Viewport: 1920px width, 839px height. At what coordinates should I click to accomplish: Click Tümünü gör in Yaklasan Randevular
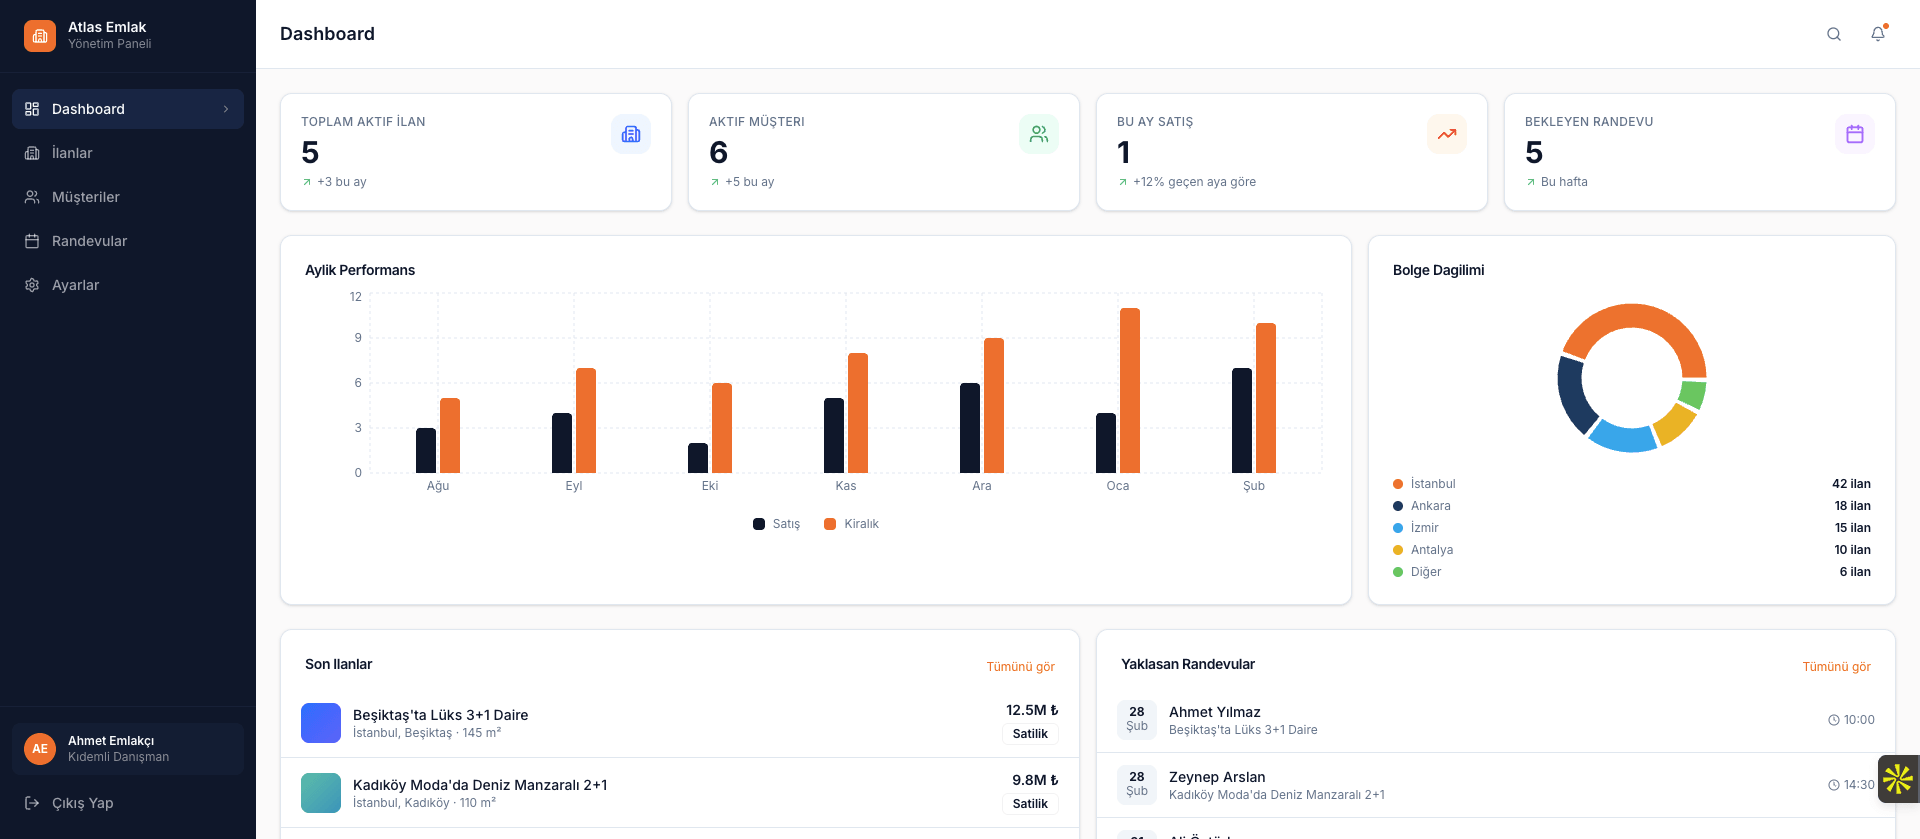(x=1836, y=667)
